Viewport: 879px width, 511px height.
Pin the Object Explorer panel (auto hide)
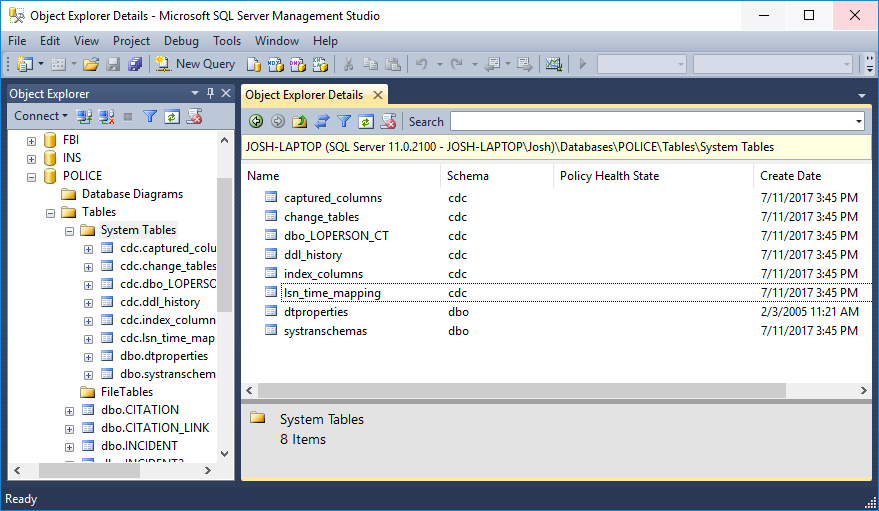(x=210, y=93)
